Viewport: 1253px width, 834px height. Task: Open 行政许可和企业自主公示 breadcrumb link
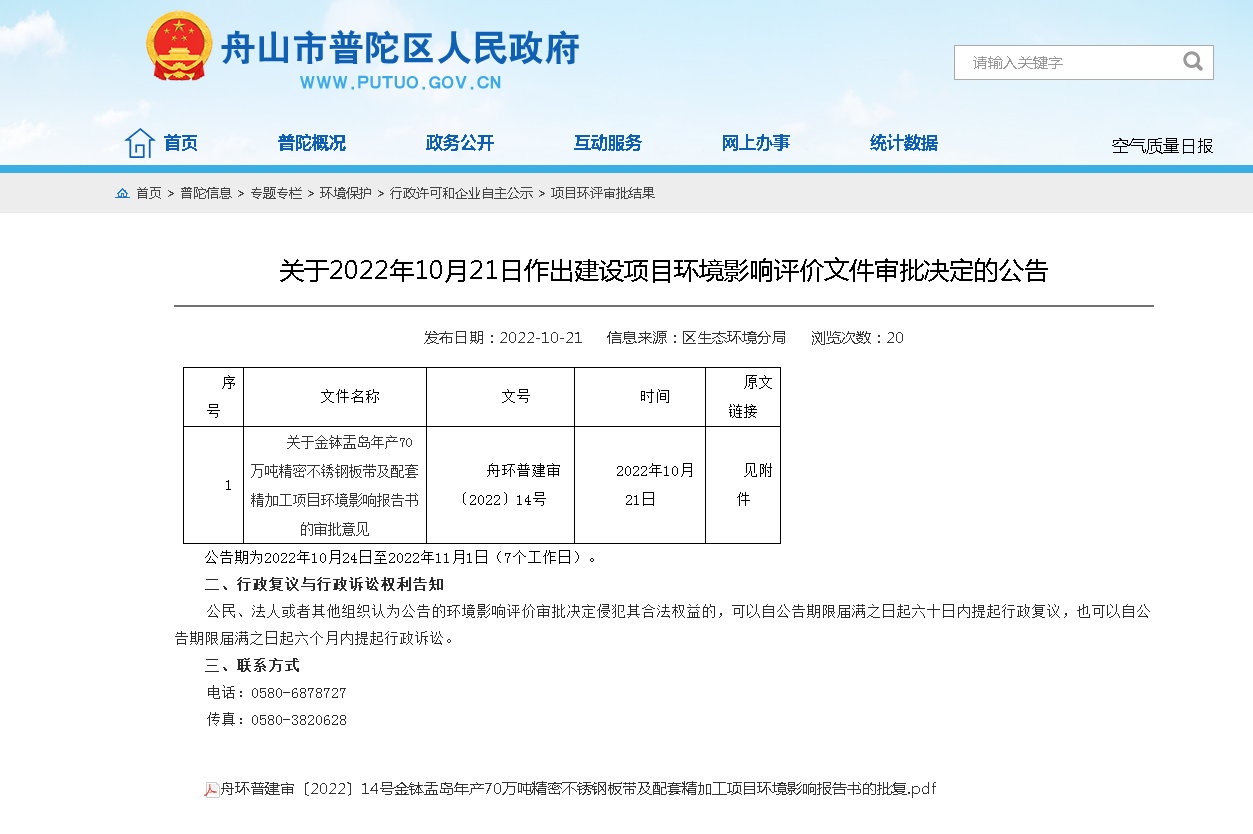(x=461, y=193)
